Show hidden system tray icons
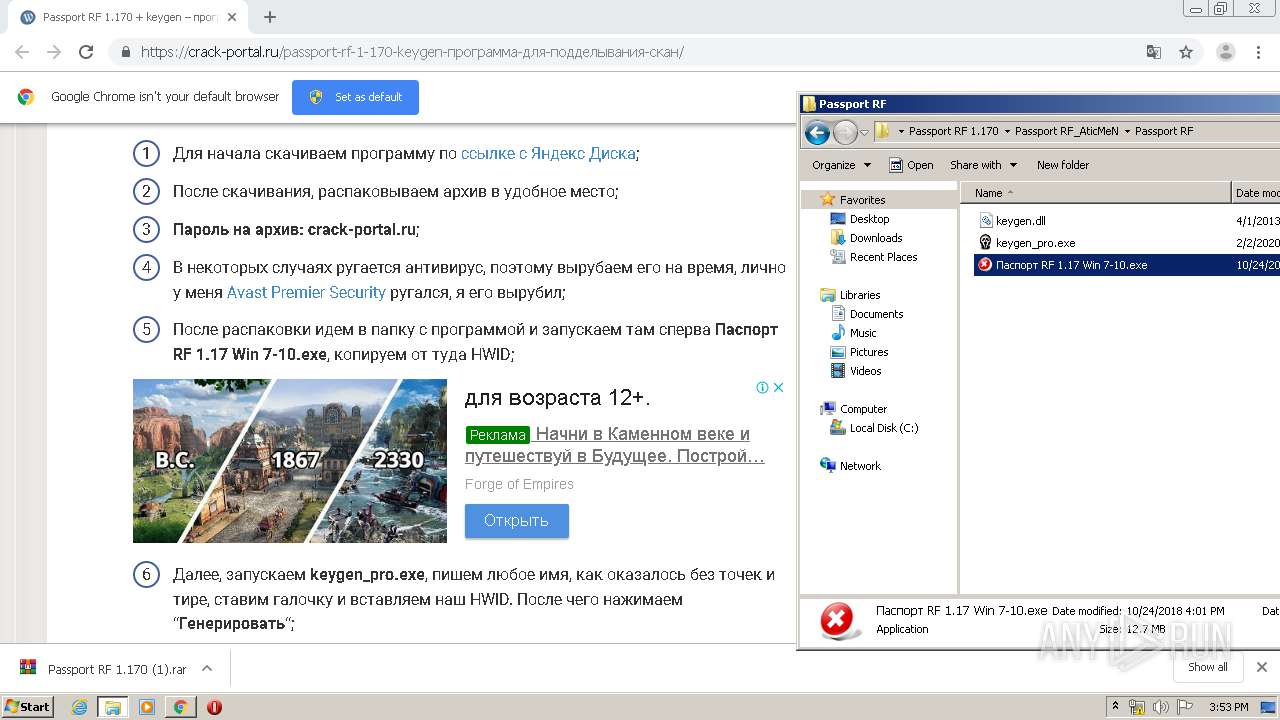Viewport: 1280px width, 720px height. pyautogui.click(x=1115, y=707)
